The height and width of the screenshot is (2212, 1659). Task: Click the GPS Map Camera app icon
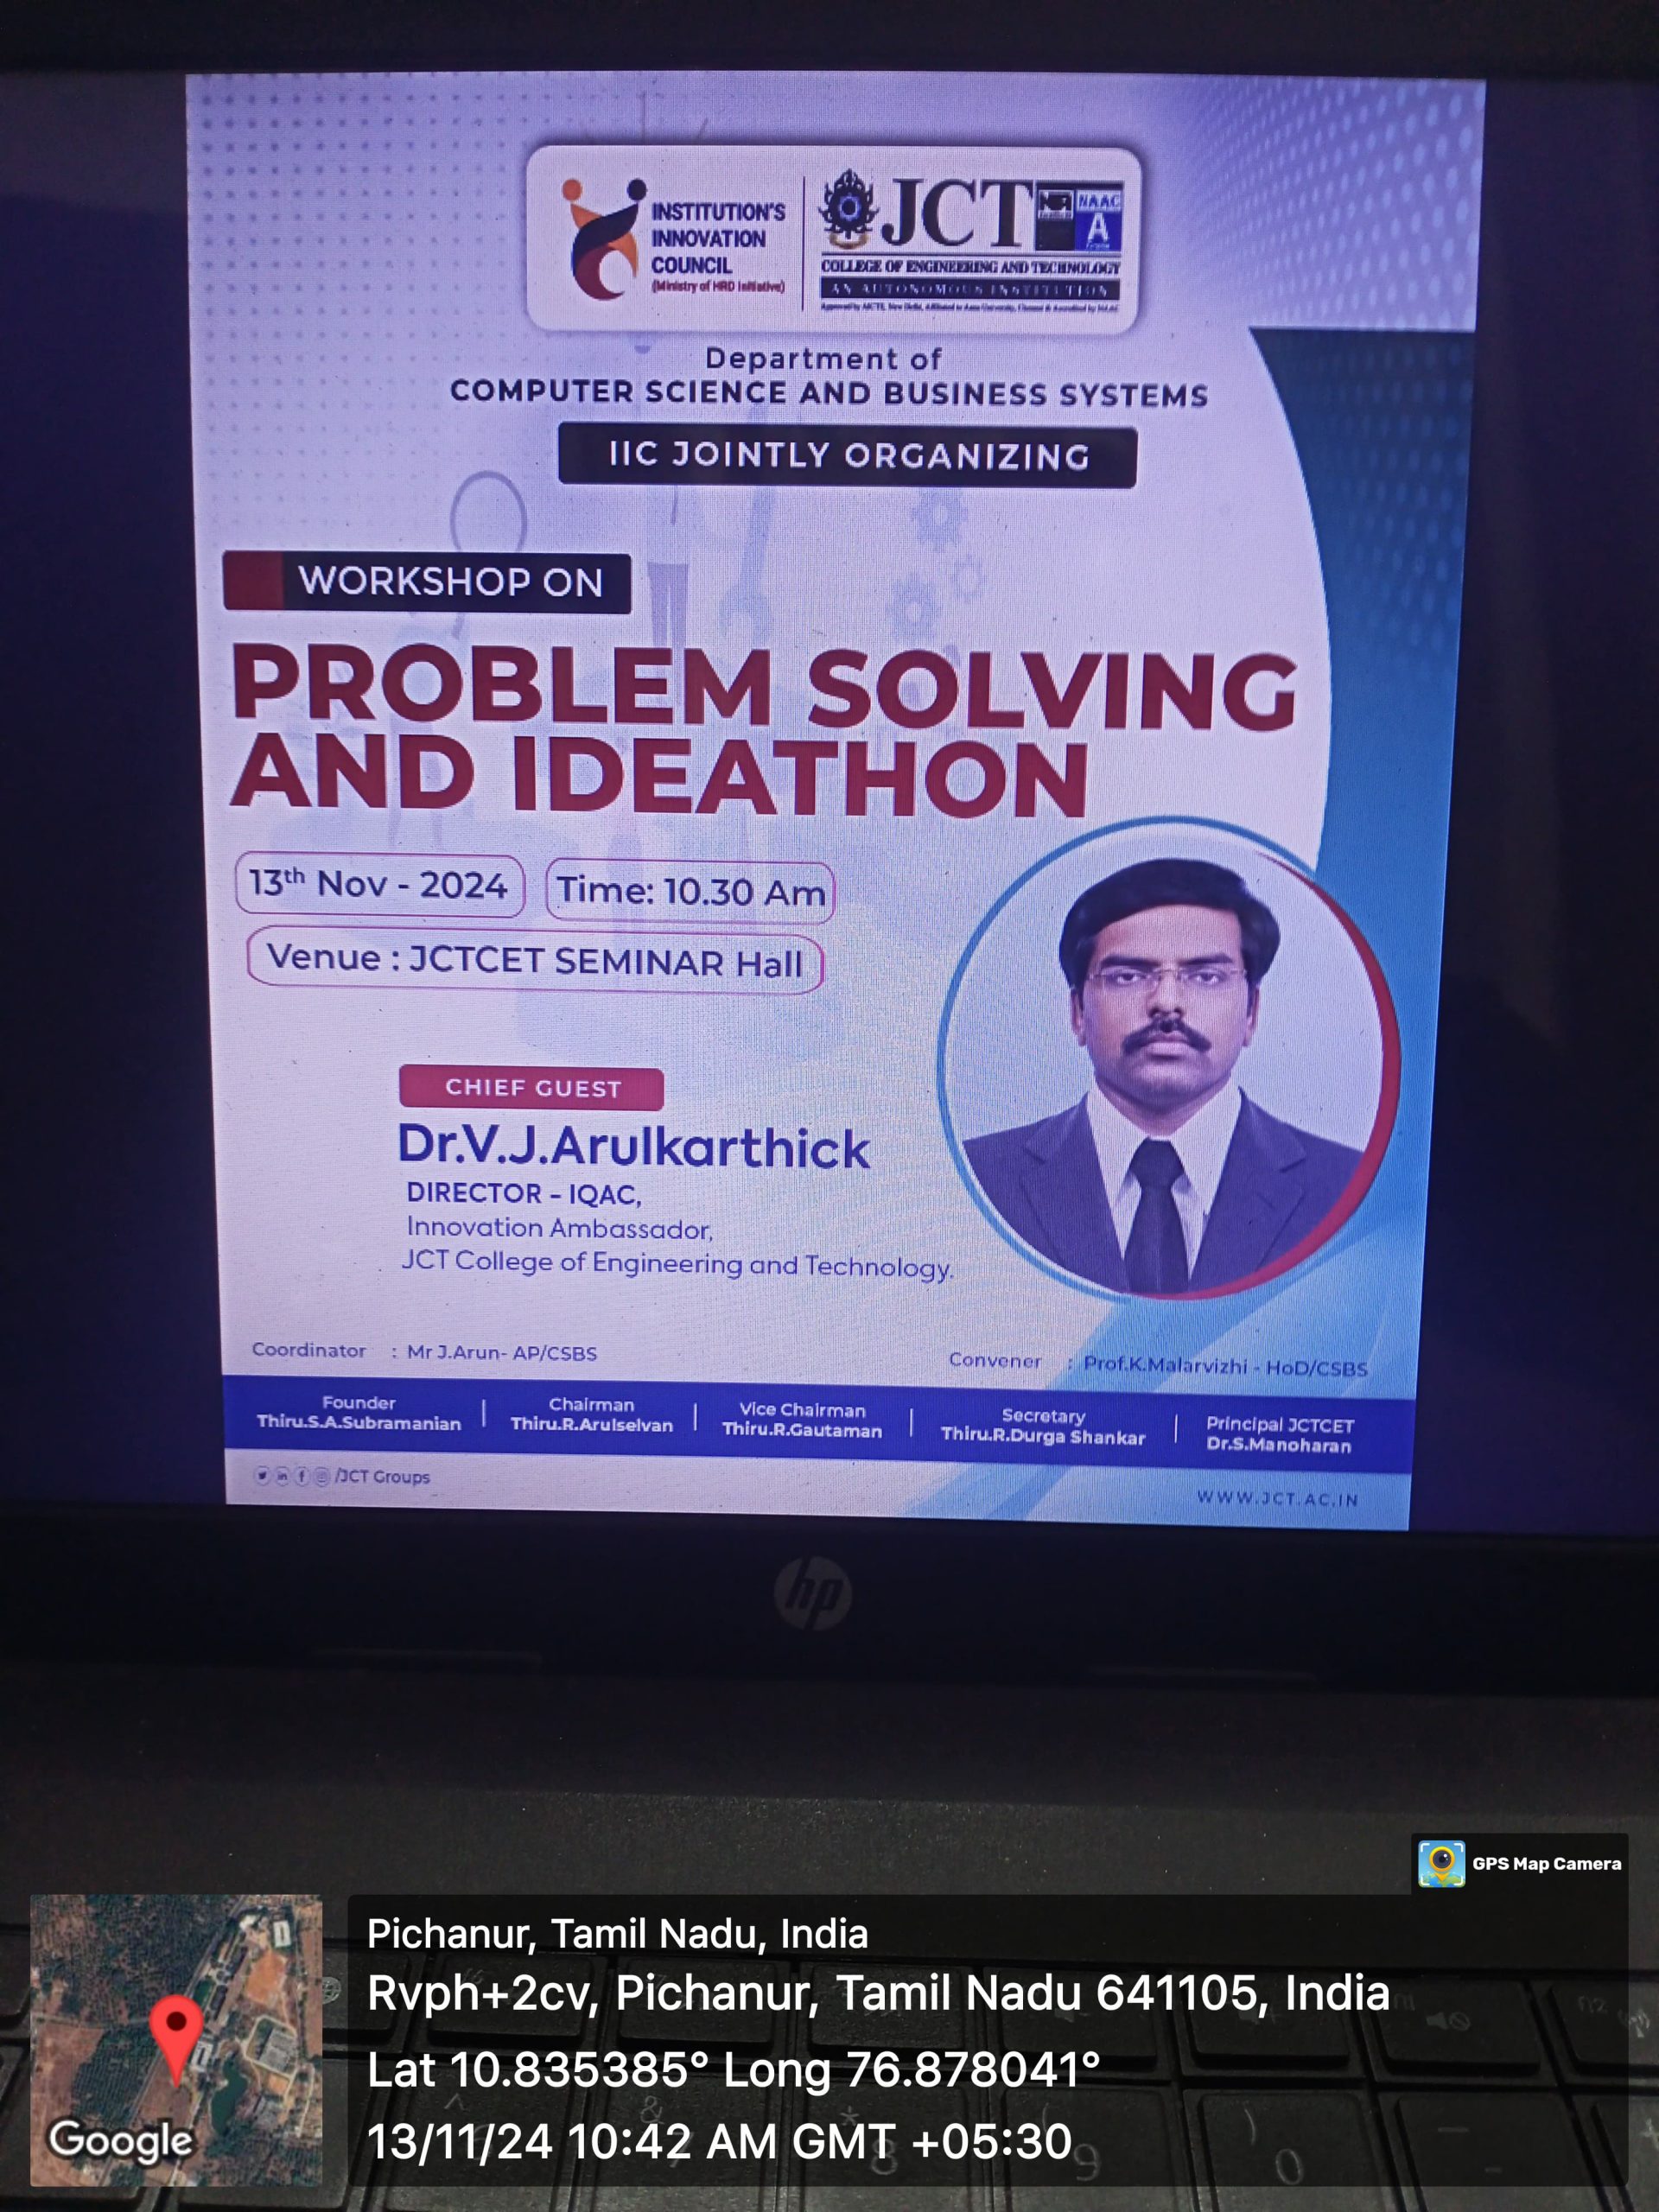click(x=1441, y=1863)
